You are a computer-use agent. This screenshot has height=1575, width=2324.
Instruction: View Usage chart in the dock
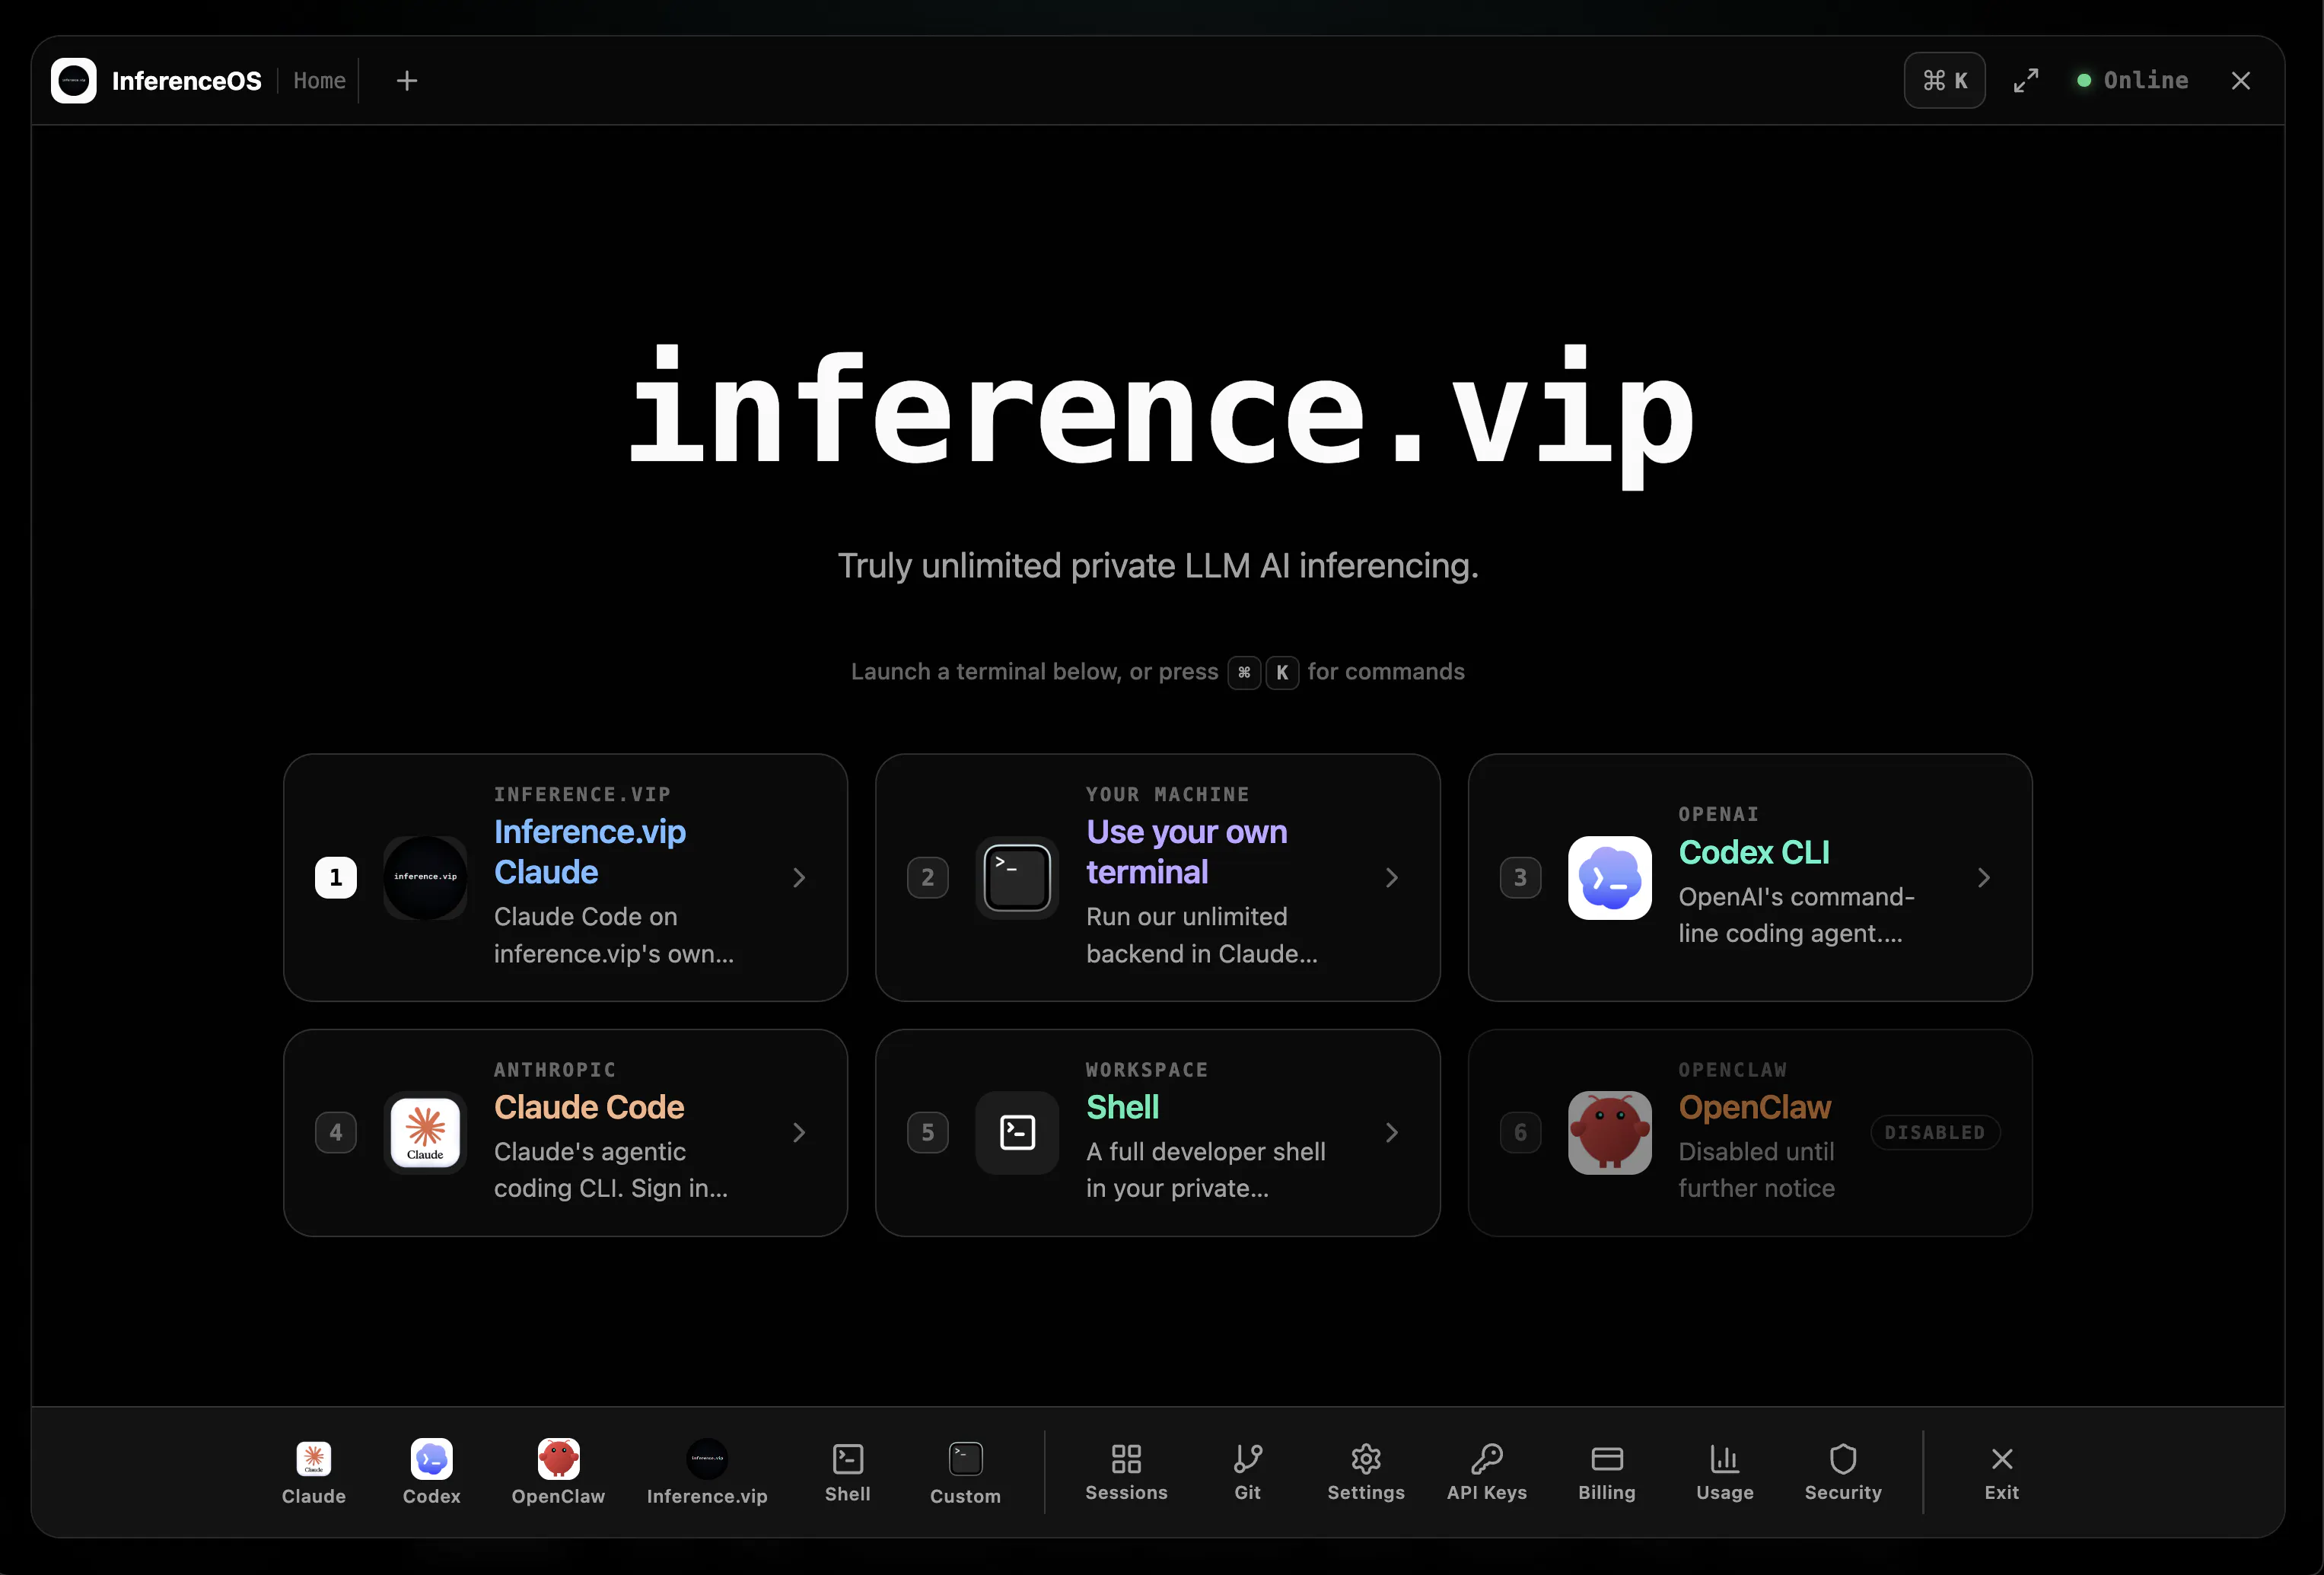pos(1724,1471)
